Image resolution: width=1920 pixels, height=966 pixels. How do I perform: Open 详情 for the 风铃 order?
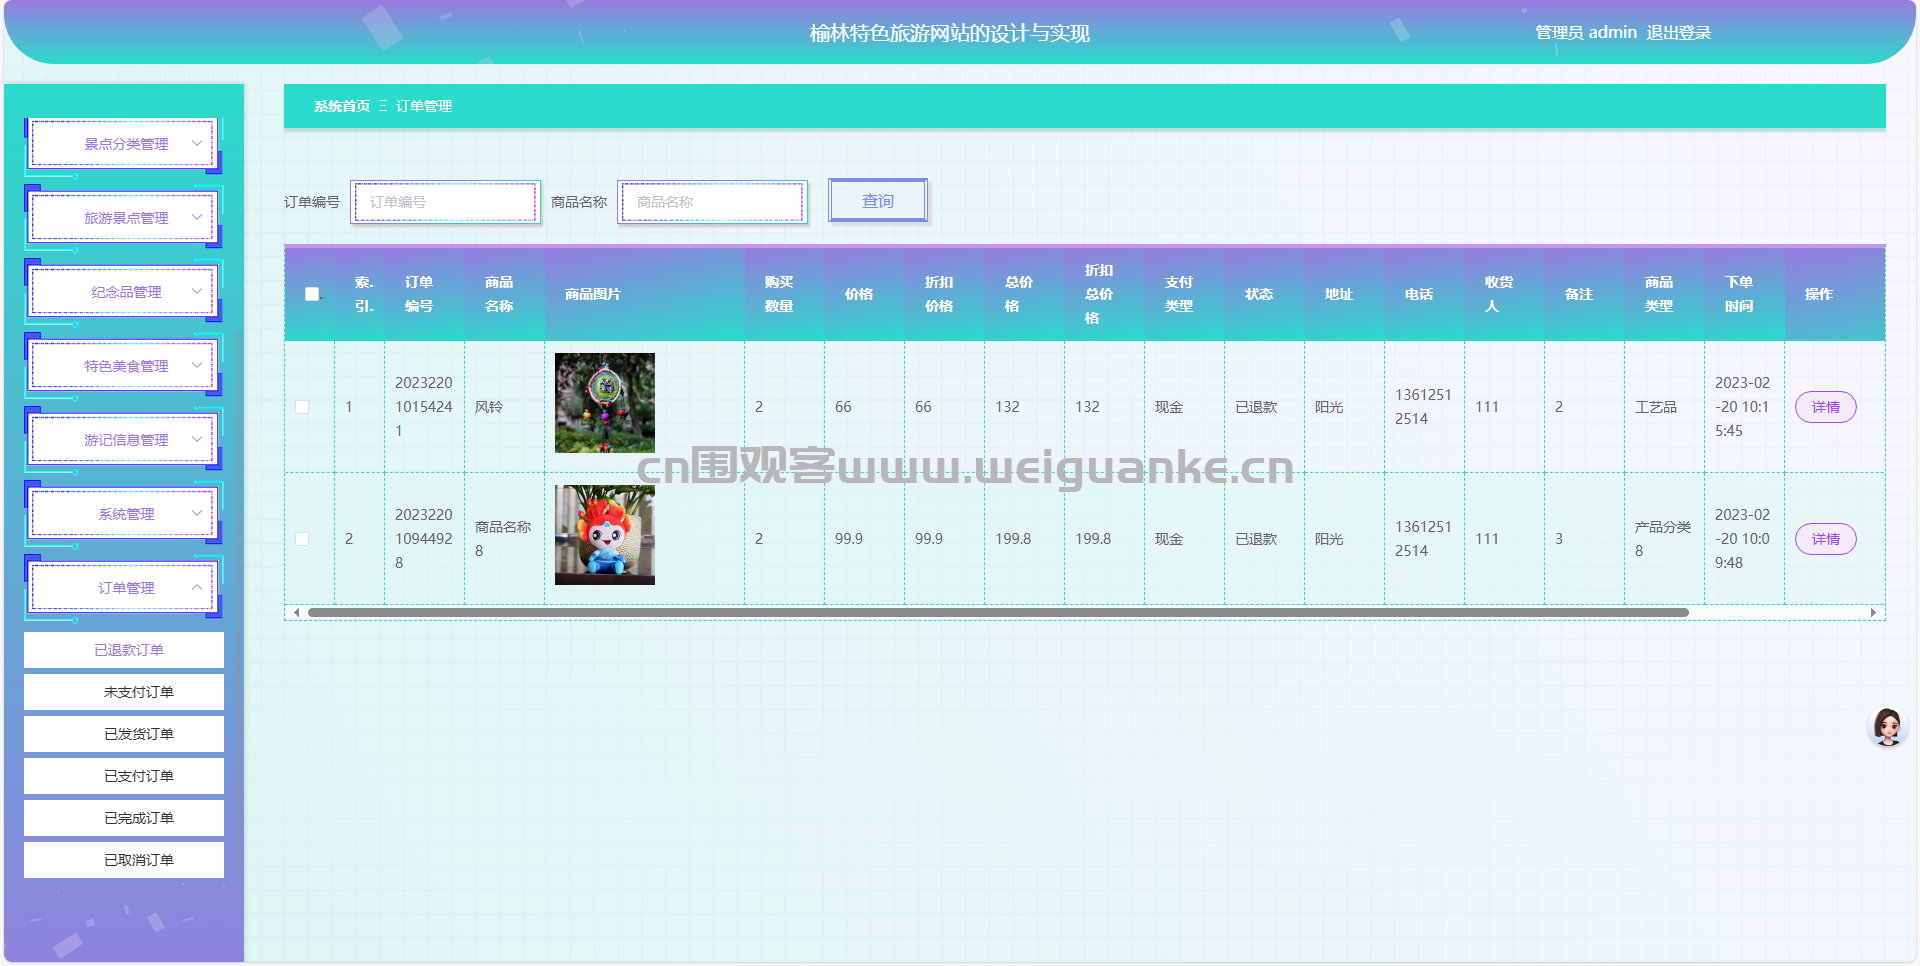1826,407
